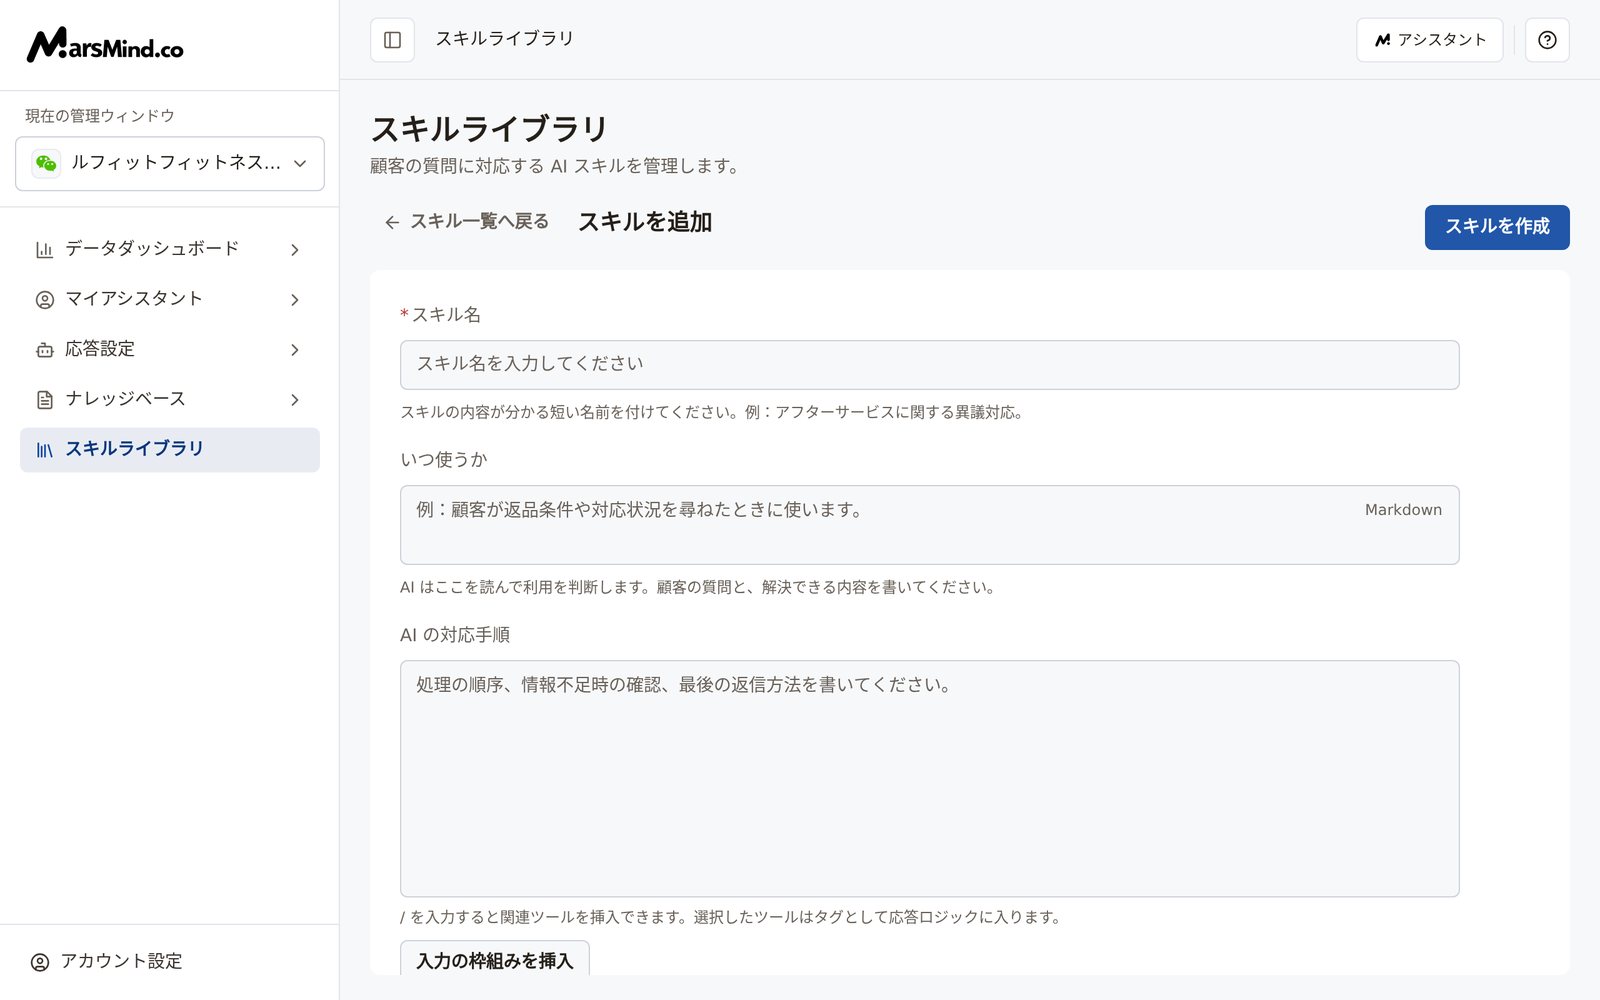Click the back arrow beside スキル一覧へ戻る
Viewport: 1600px width, 1000px height.
click(392, 222)
